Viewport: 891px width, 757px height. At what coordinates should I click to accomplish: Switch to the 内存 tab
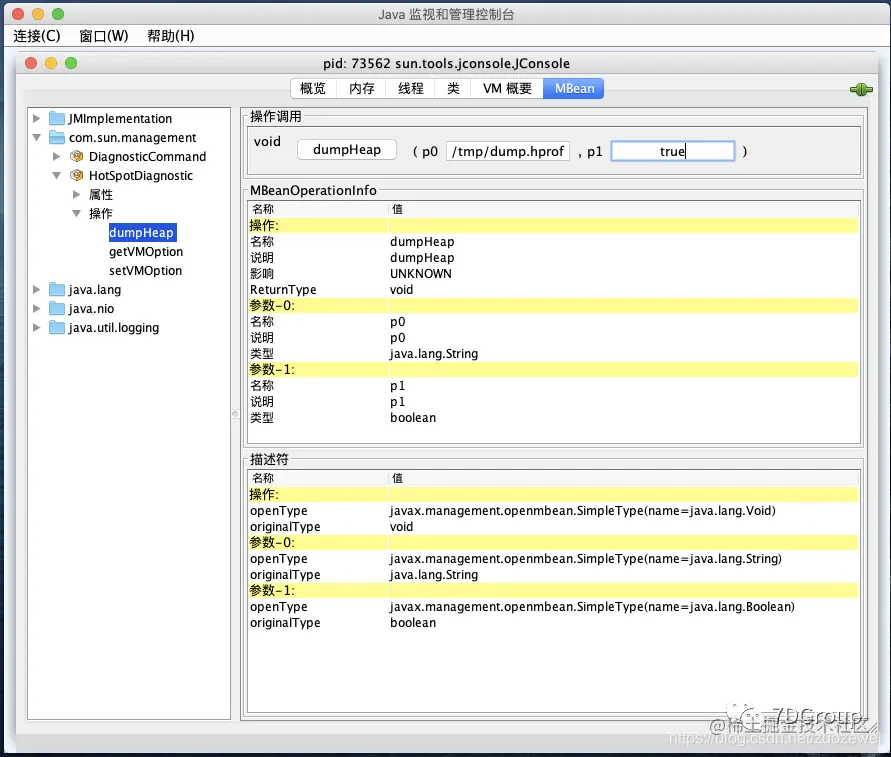361,89
